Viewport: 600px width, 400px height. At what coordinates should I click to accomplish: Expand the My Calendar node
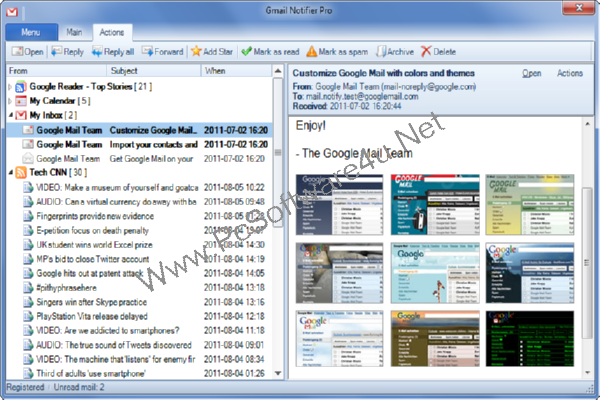point(10,101)
